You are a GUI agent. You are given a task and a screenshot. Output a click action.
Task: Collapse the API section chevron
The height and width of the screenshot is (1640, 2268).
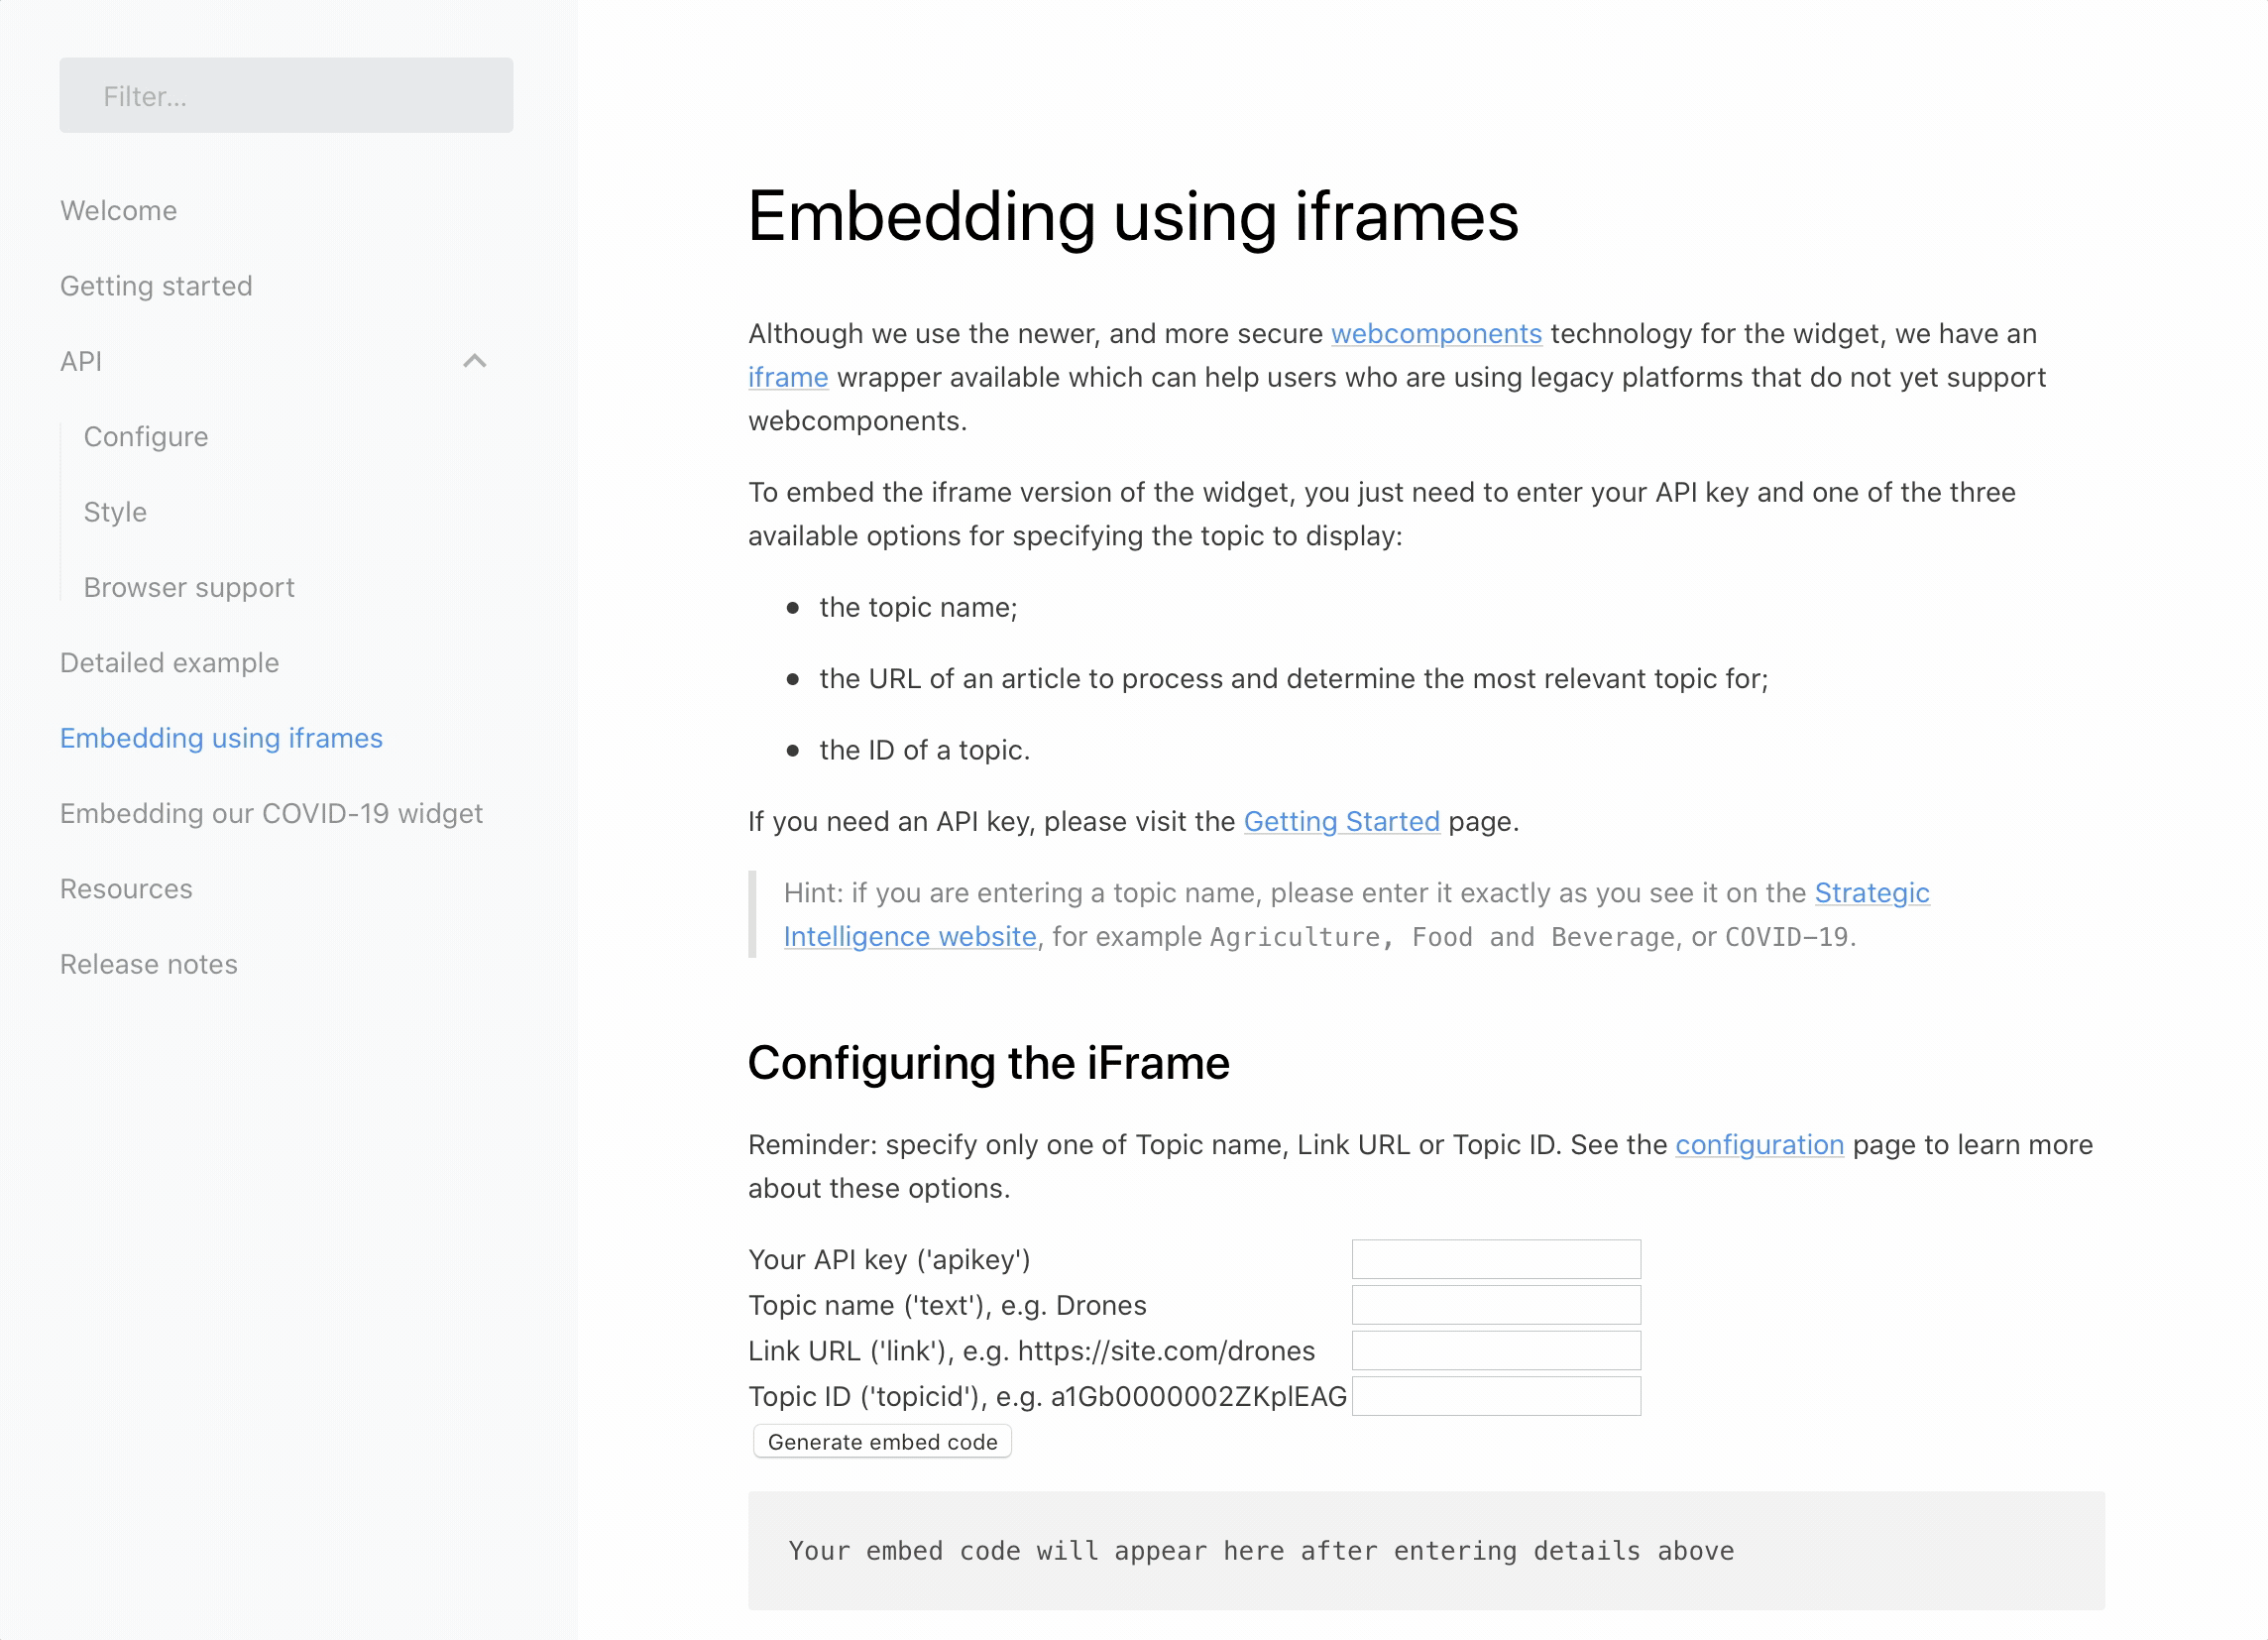click(x=475, y=361)
